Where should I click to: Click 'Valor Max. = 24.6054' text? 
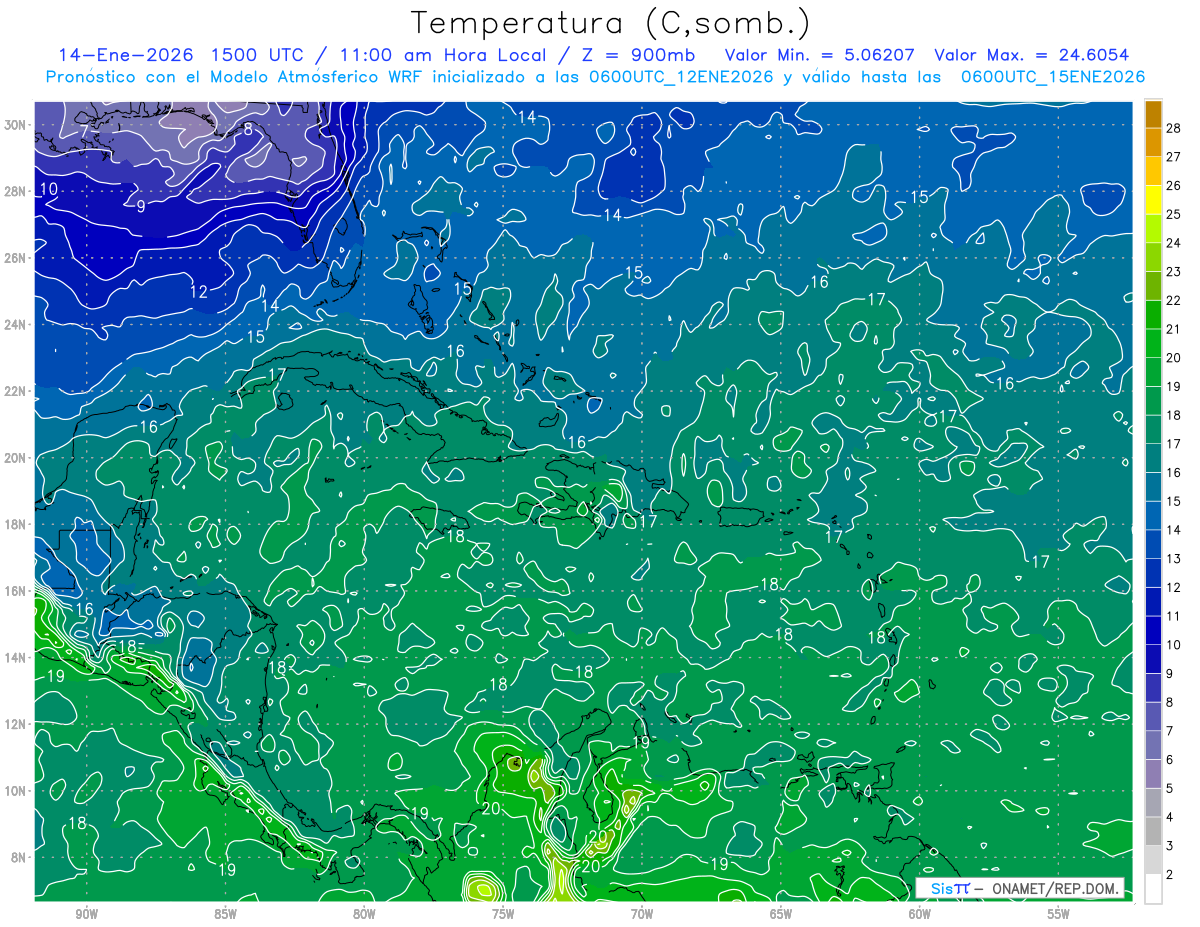point(1031,55)
